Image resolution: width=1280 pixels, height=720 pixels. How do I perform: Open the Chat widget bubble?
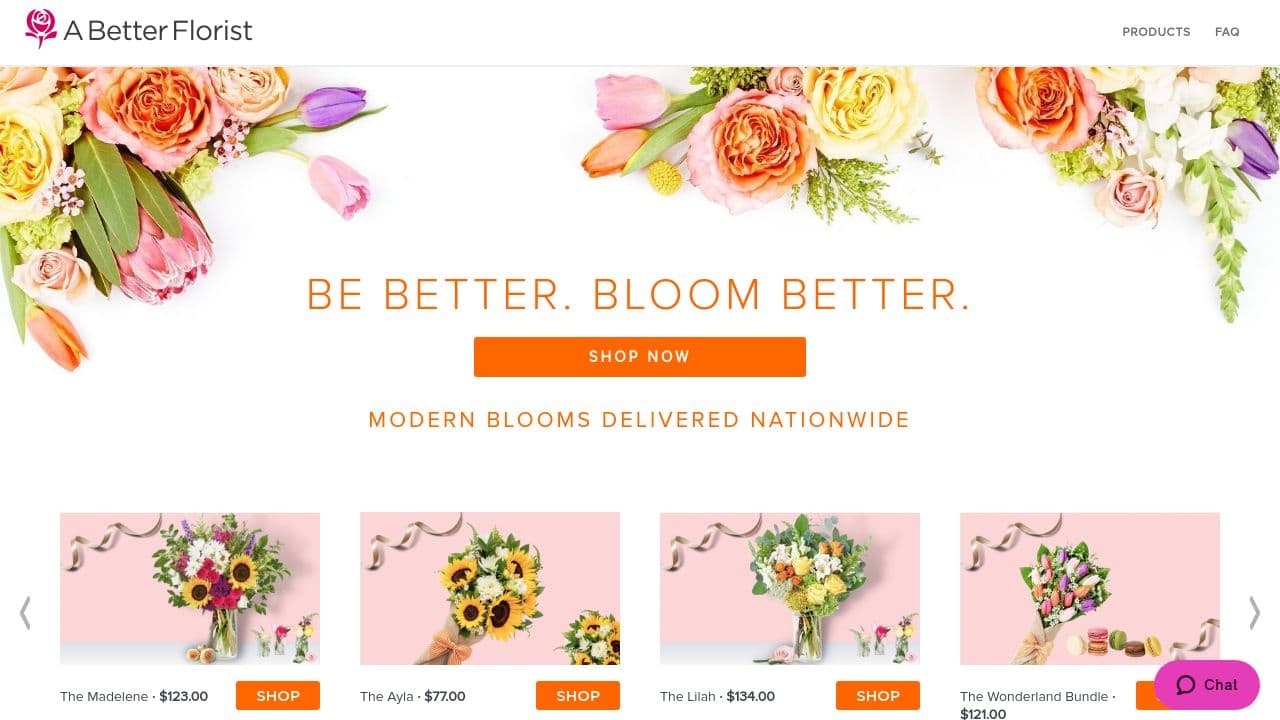1206,685
